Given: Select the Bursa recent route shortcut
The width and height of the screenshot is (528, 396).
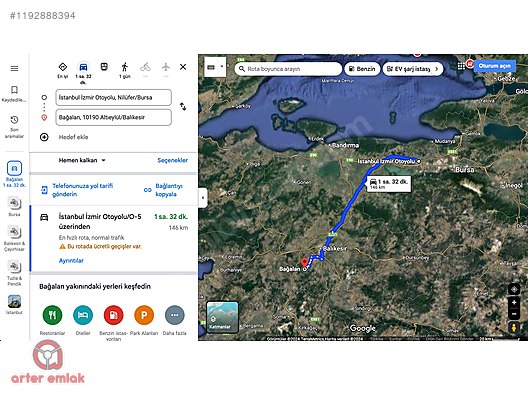Looking at the screenshot, I should (14, 207).
